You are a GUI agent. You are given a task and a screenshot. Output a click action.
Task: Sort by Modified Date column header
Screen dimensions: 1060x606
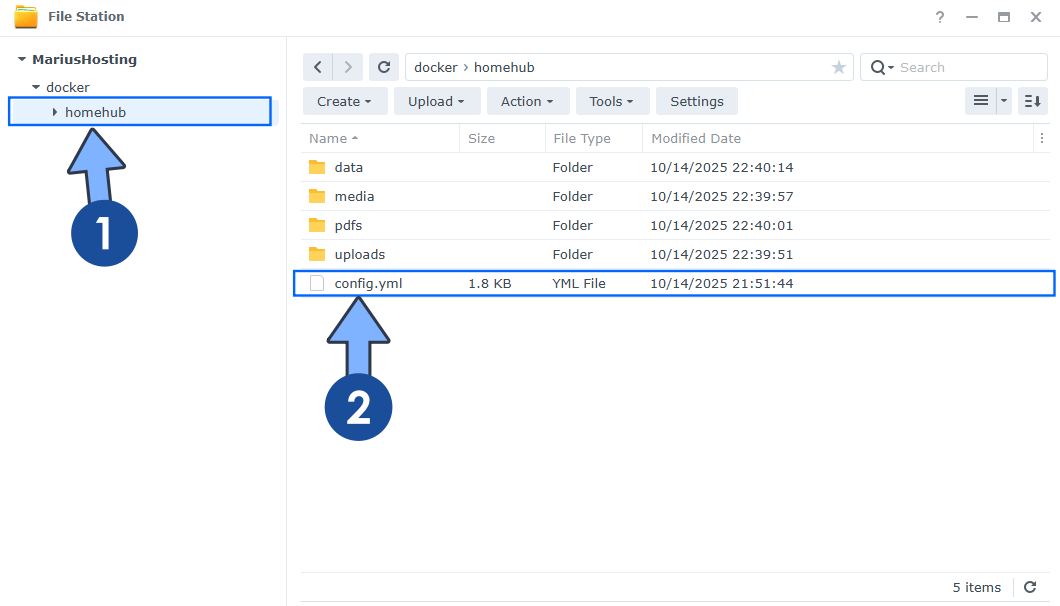point(696,139)
